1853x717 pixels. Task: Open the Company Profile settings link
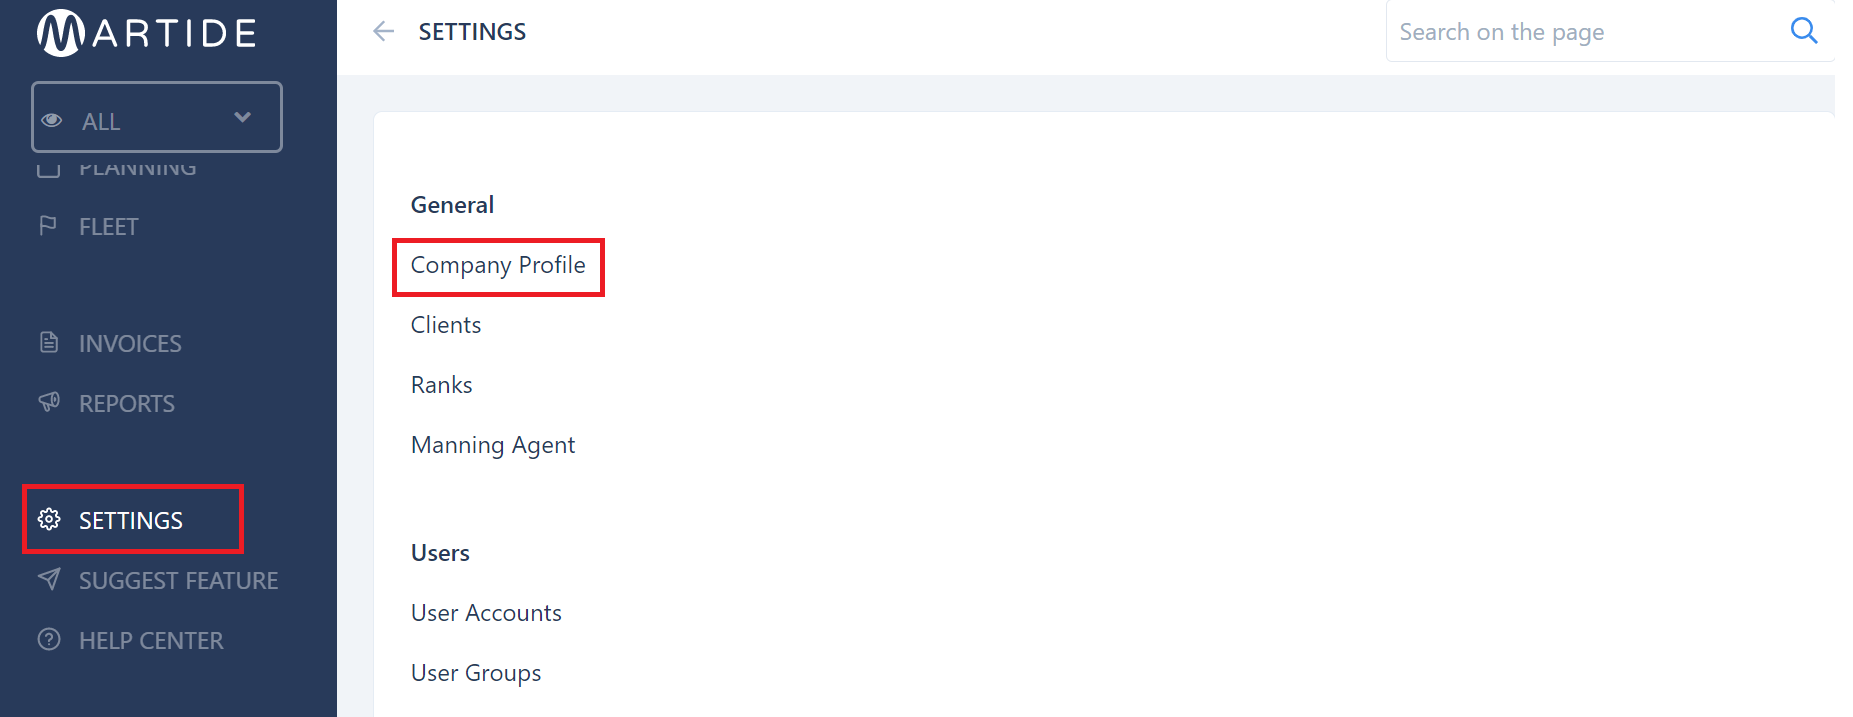498,266
